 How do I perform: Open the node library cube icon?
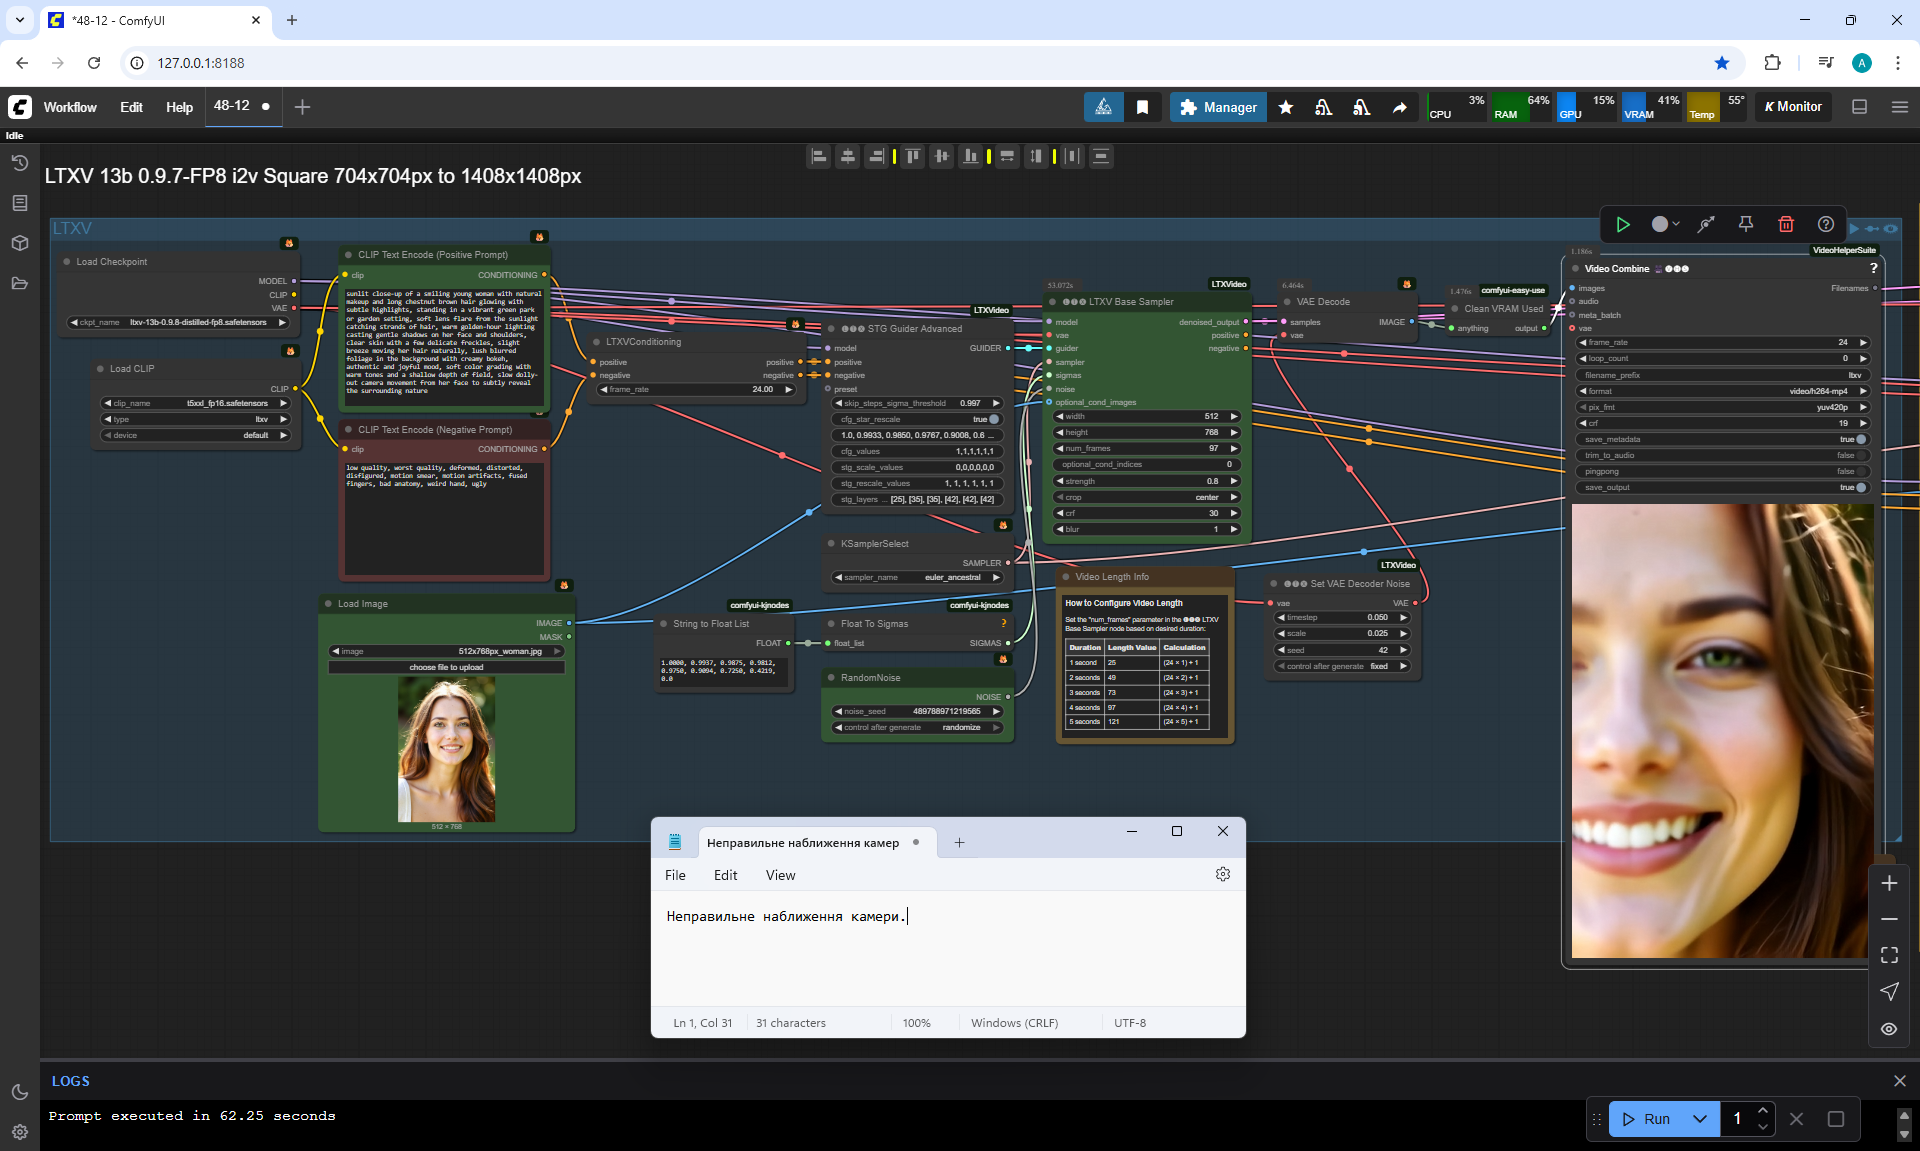tap(19, 243)
